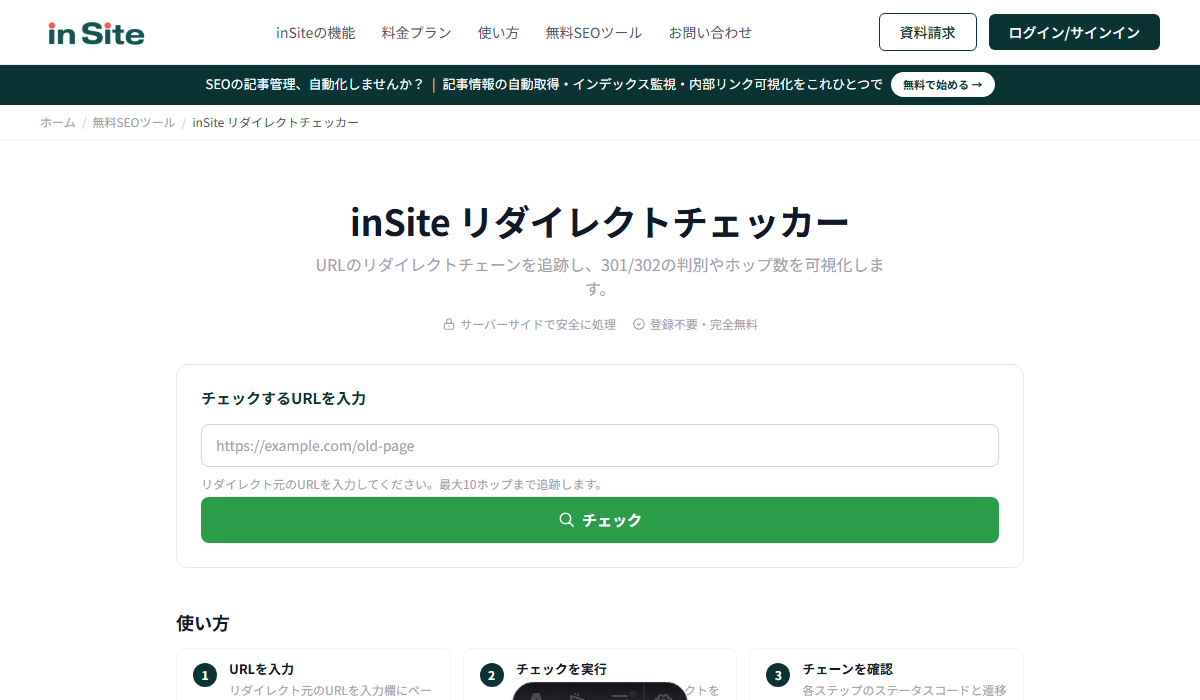Open 無料SEOツール from the navigation bar
The height and width of the screenshot is (700, 1200).
tap(593, 32)
